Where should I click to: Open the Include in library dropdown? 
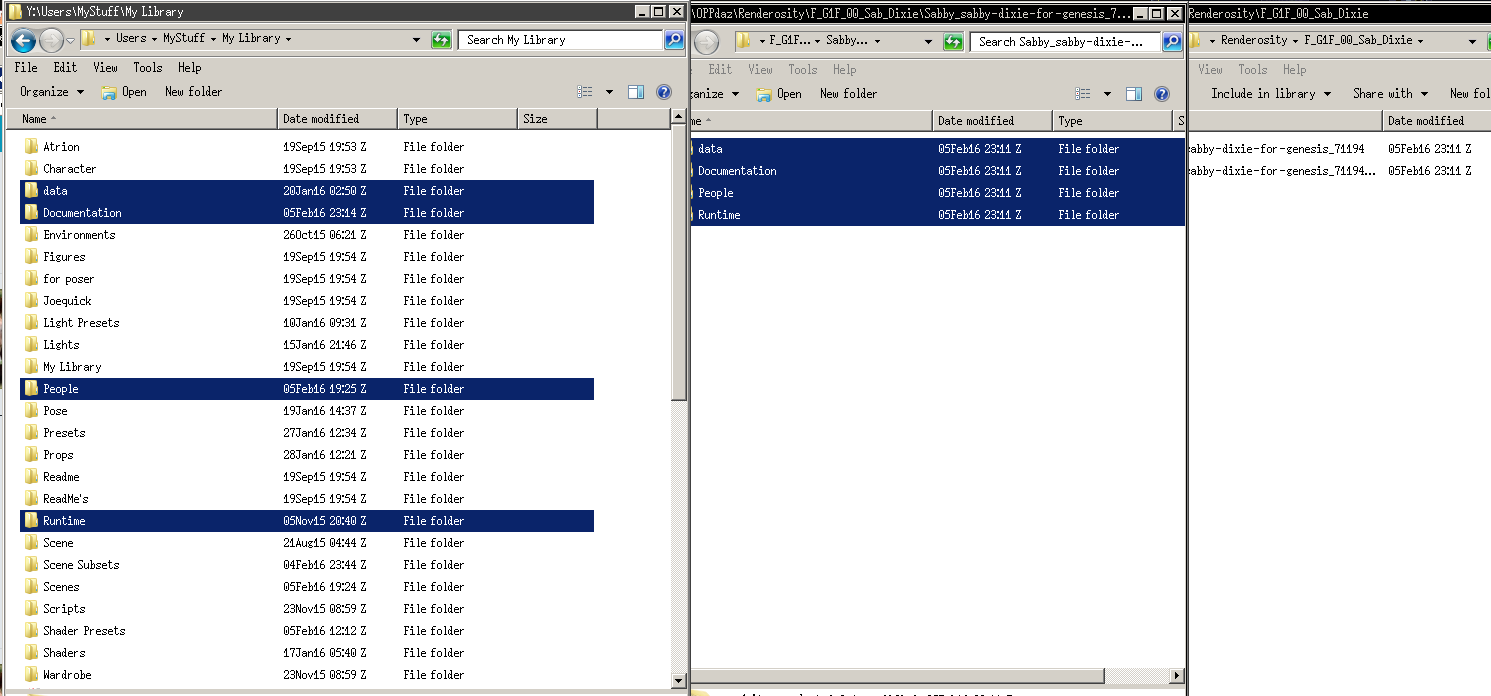1271,94
